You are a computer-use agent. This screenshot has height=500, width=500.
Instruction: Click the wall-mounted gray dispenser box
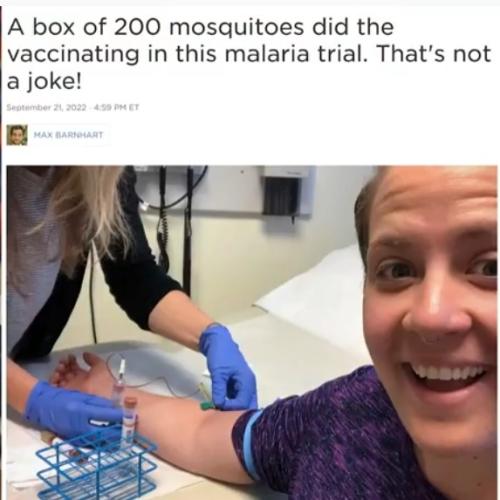click(x=285, y=192)
